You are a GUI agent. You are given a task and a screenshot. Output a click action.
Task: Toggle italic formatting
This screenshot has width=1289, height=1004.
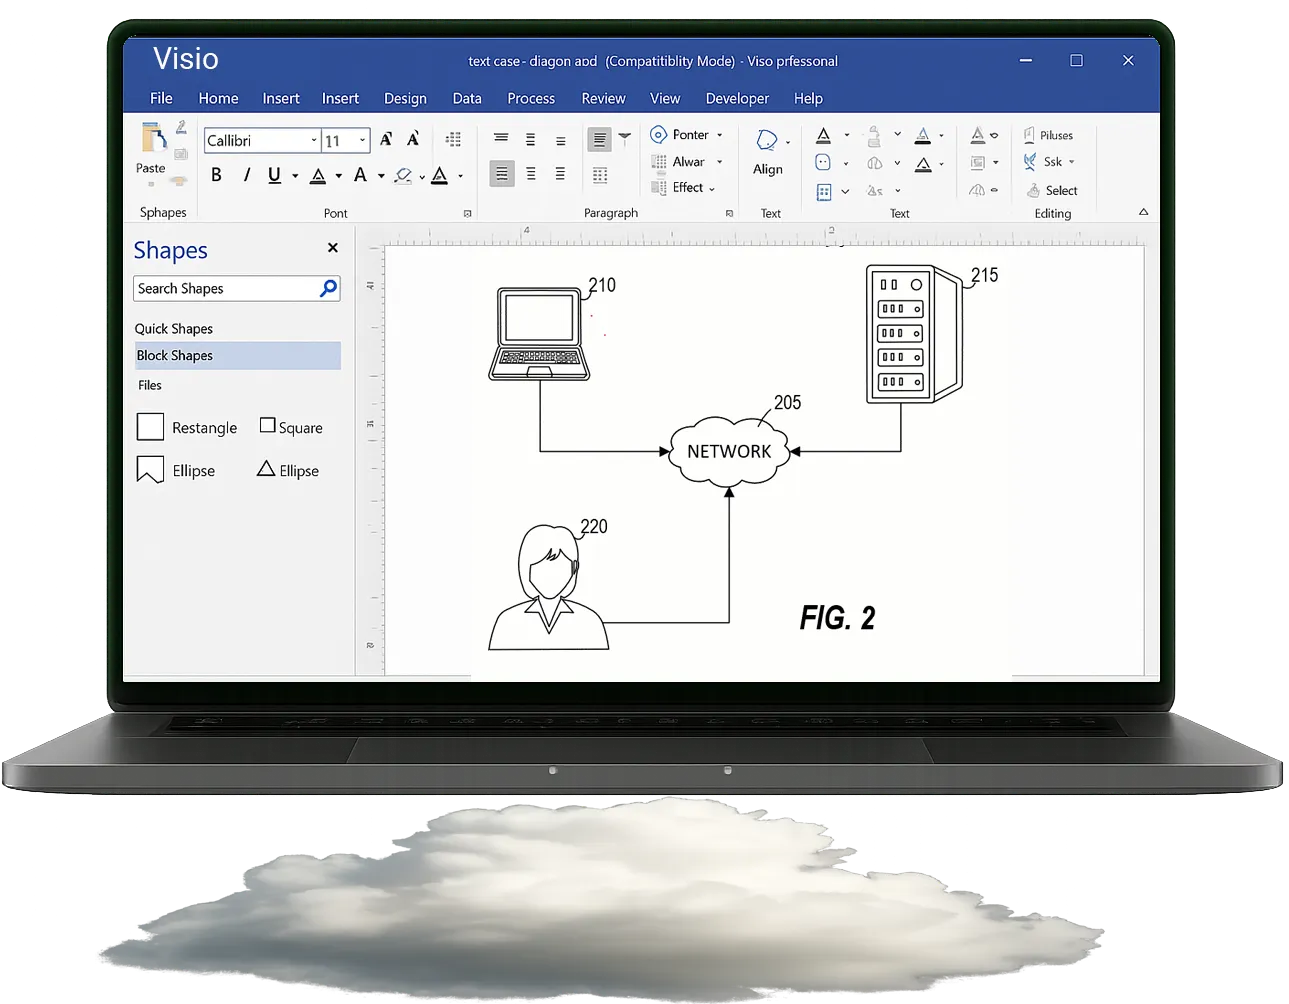click(246, 174)
